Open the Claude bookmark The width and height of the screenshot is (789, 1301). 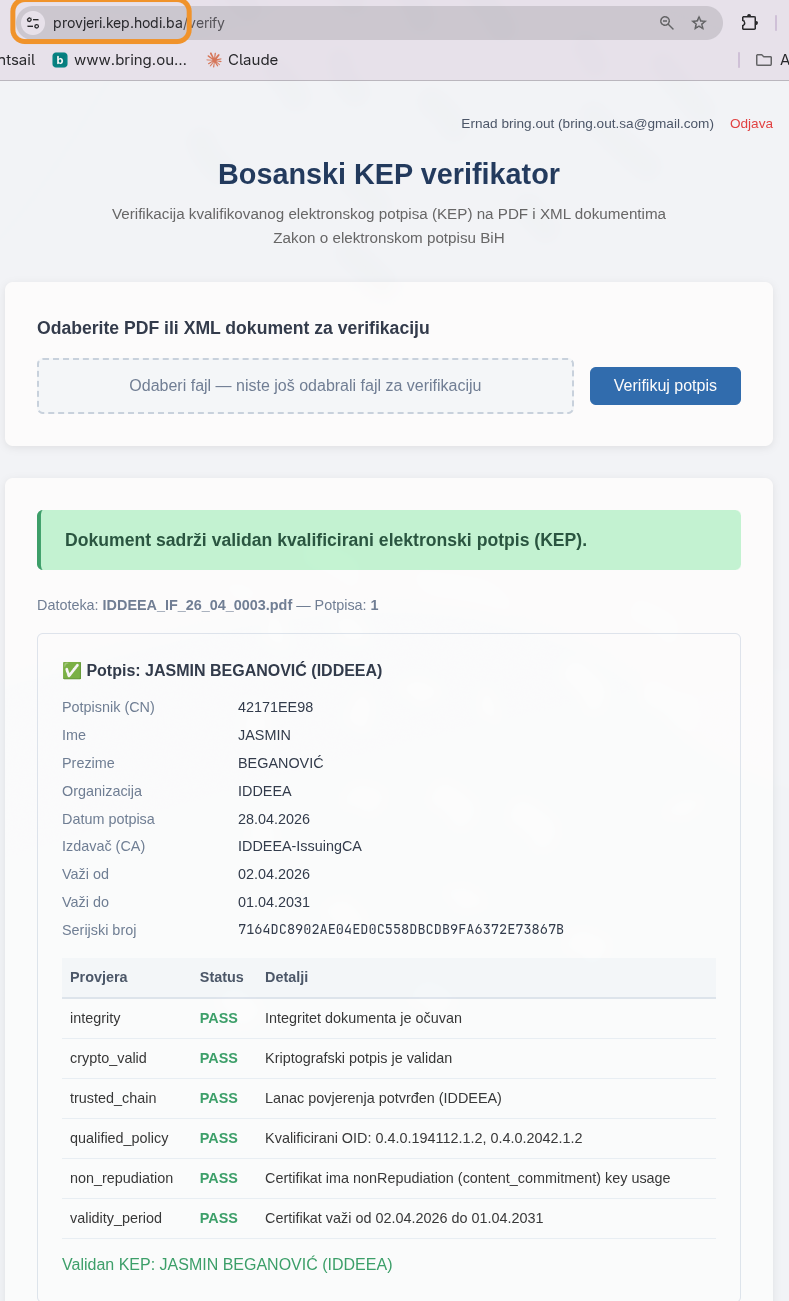[x=242, y=60]
